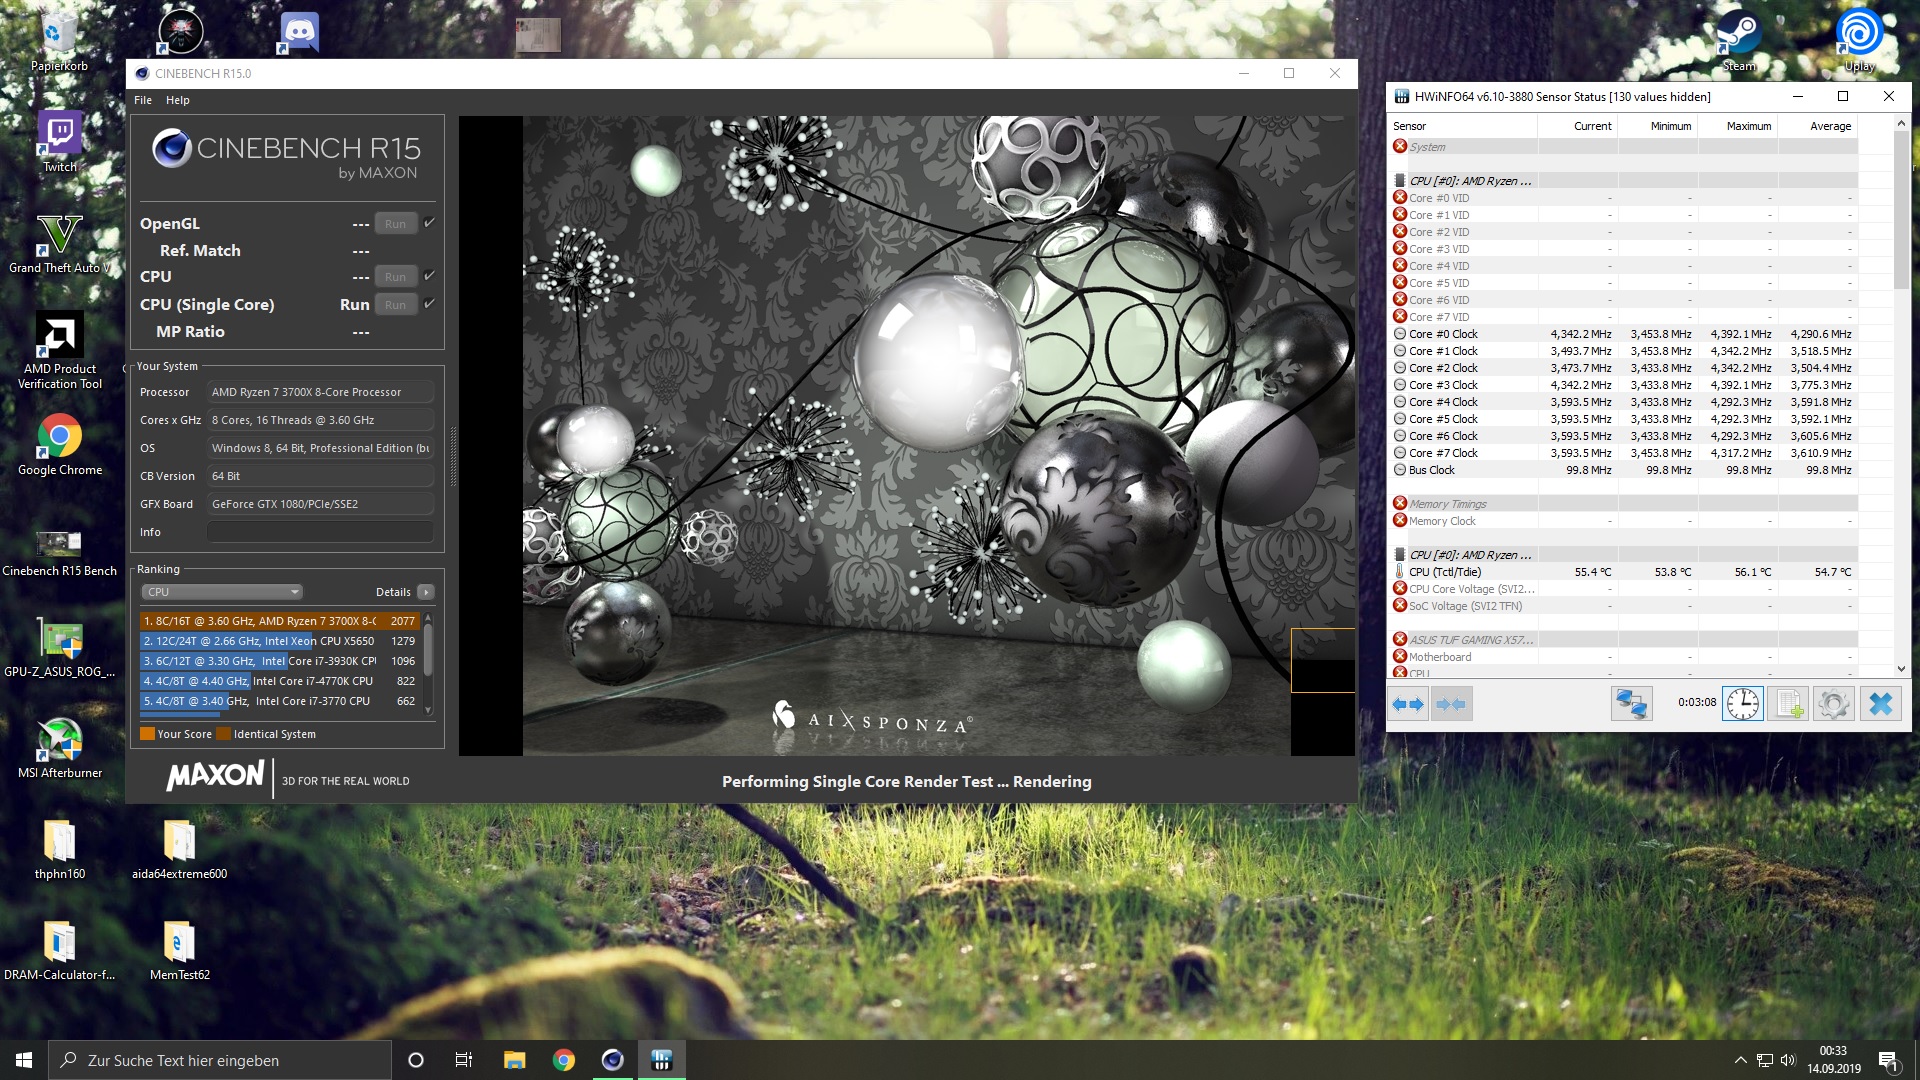
Task: Click HWiNFO expand columns double-arrow button
Action: pyautogui.click(x=1408, y=704)
